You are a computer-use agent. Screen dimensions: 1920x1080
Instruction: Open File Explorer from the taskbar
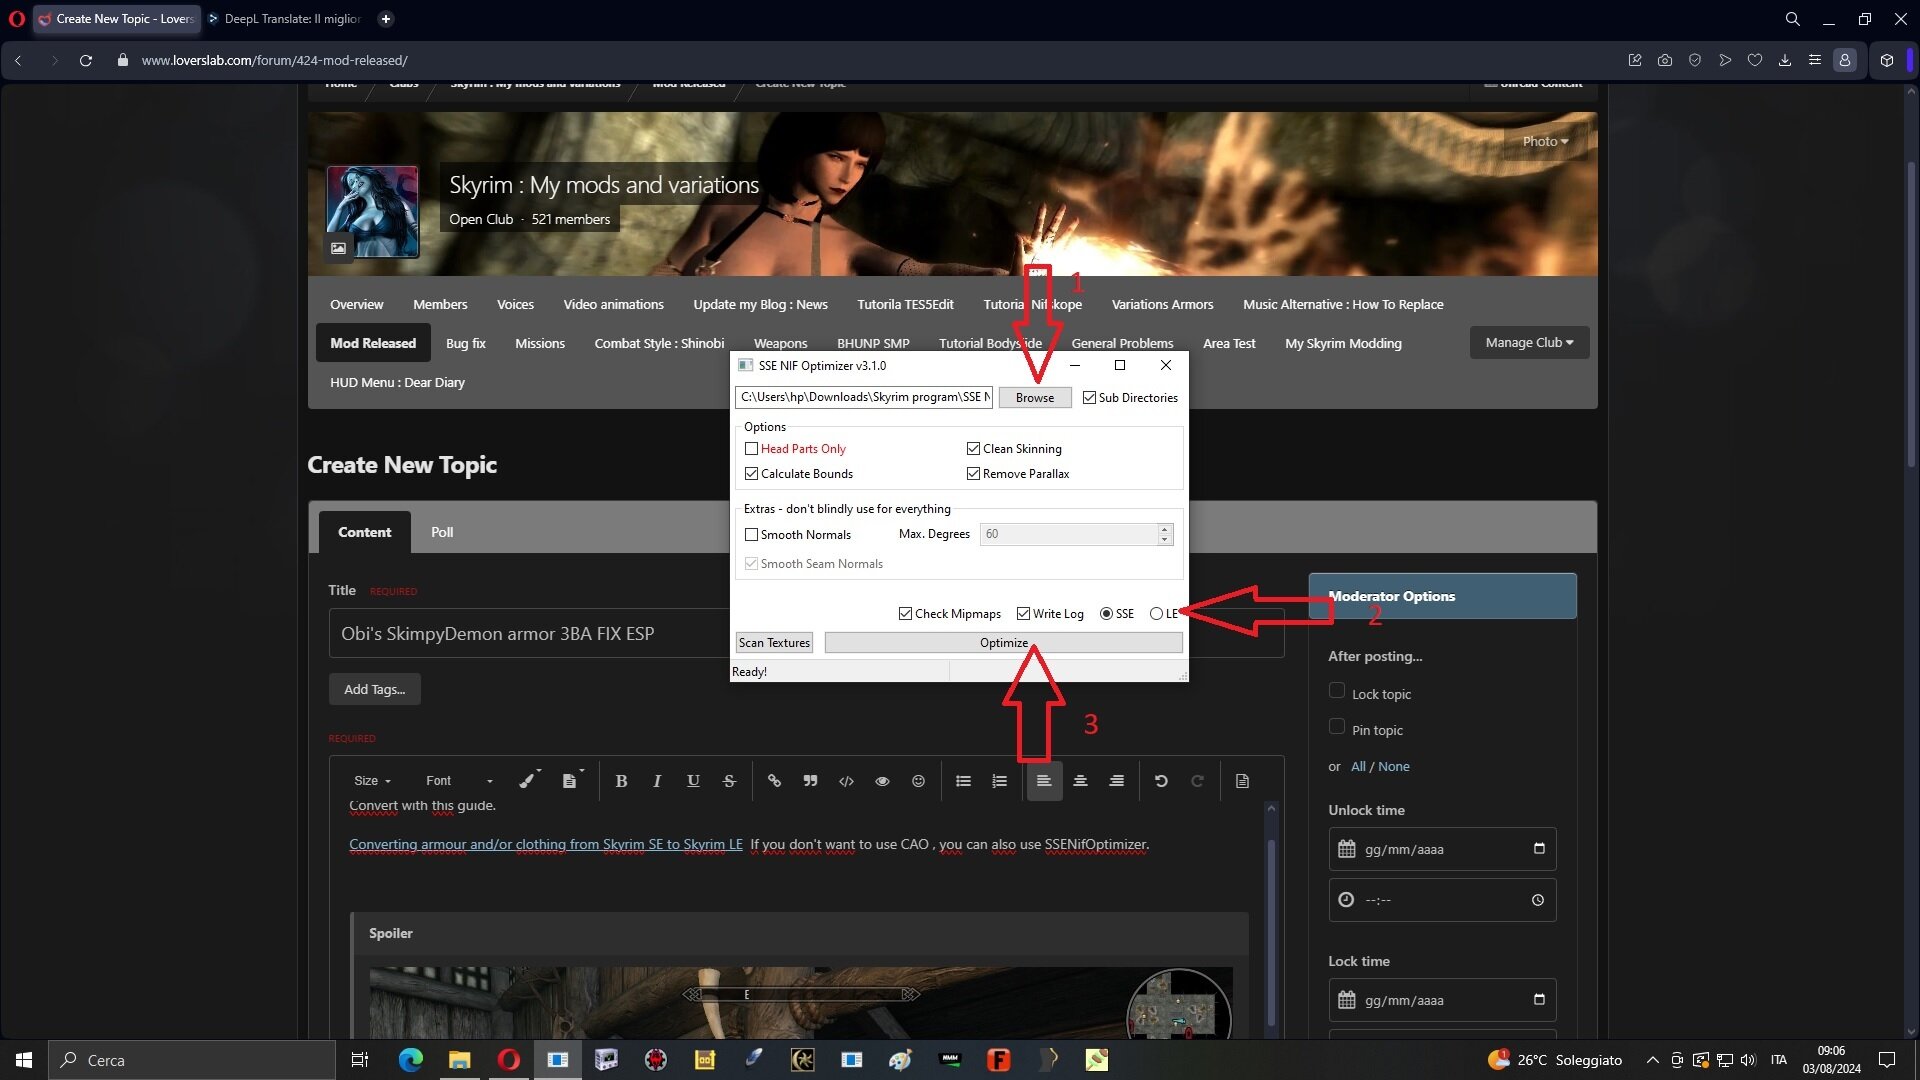pos(459,1060)
